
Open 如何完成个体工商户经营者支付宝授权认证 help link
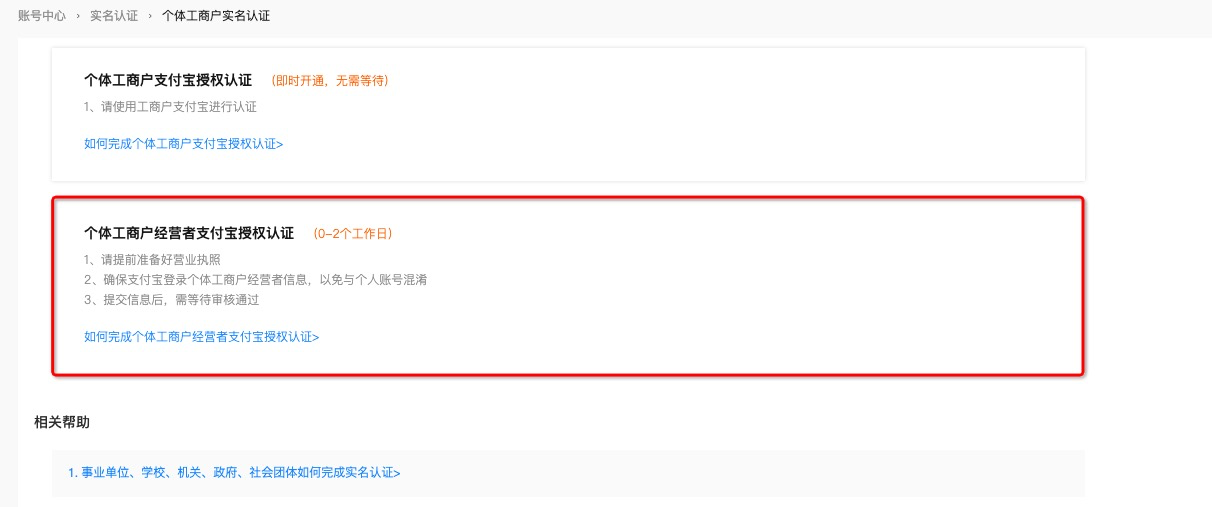tap(201, 337)
